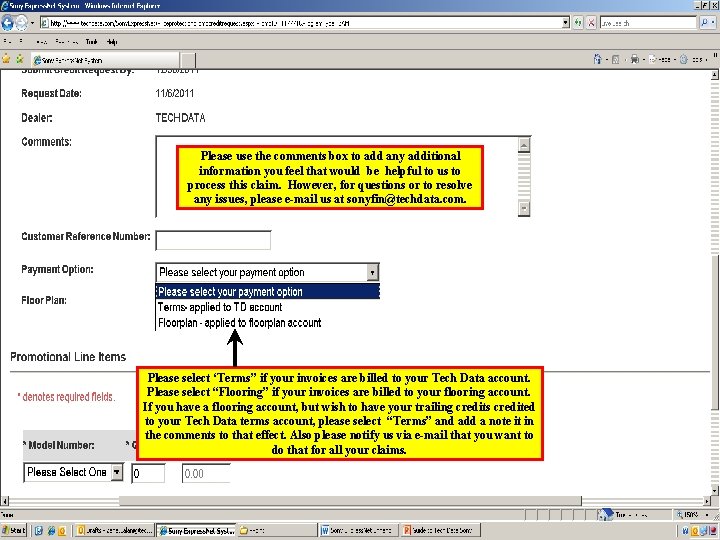Click the Outlook quick launch icon

point(62,531)
